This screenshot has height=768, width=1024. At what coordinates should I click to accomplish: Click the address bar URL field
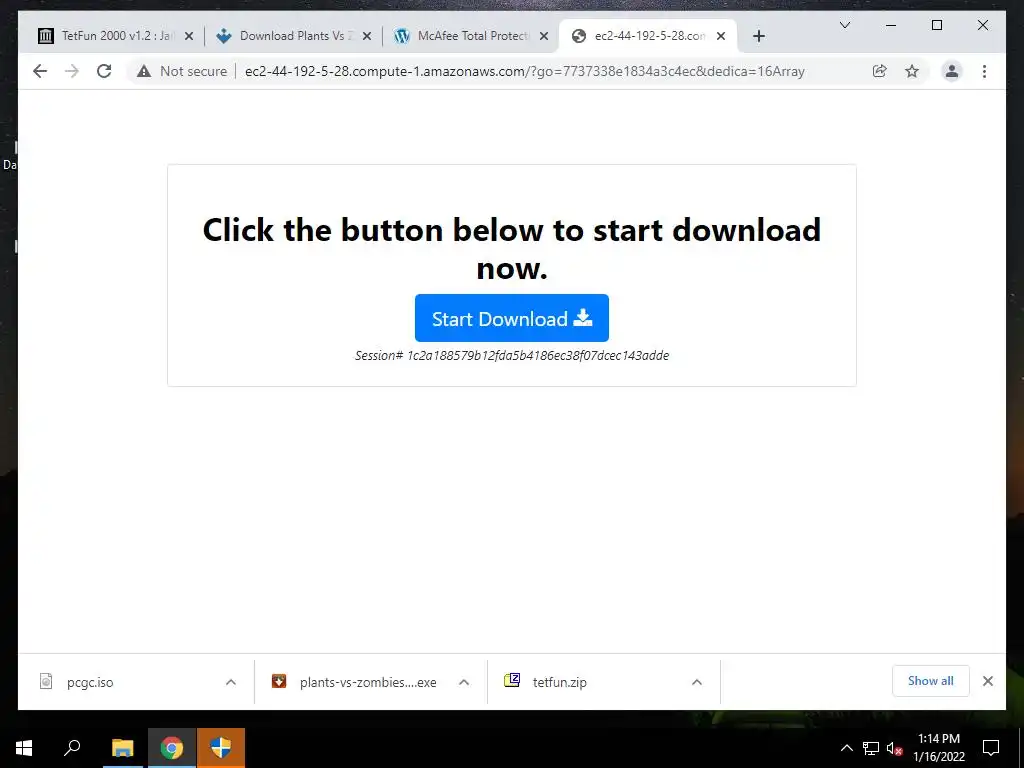click(x=524, y=71)
